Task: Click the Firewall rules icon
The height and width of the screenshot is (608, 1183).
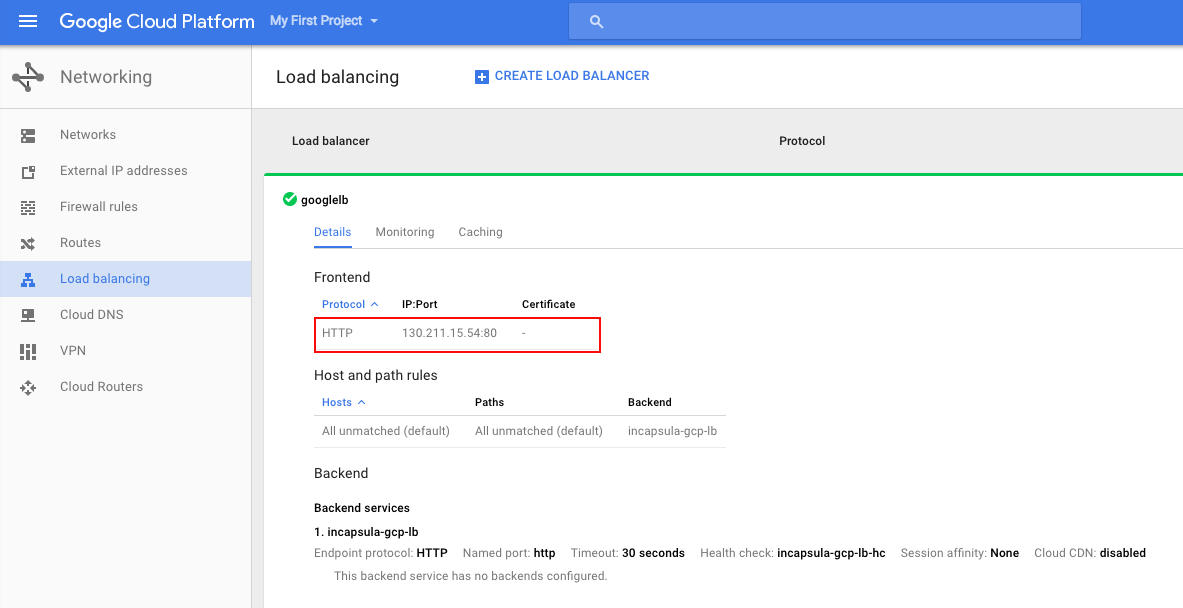Action: point(28,207)
